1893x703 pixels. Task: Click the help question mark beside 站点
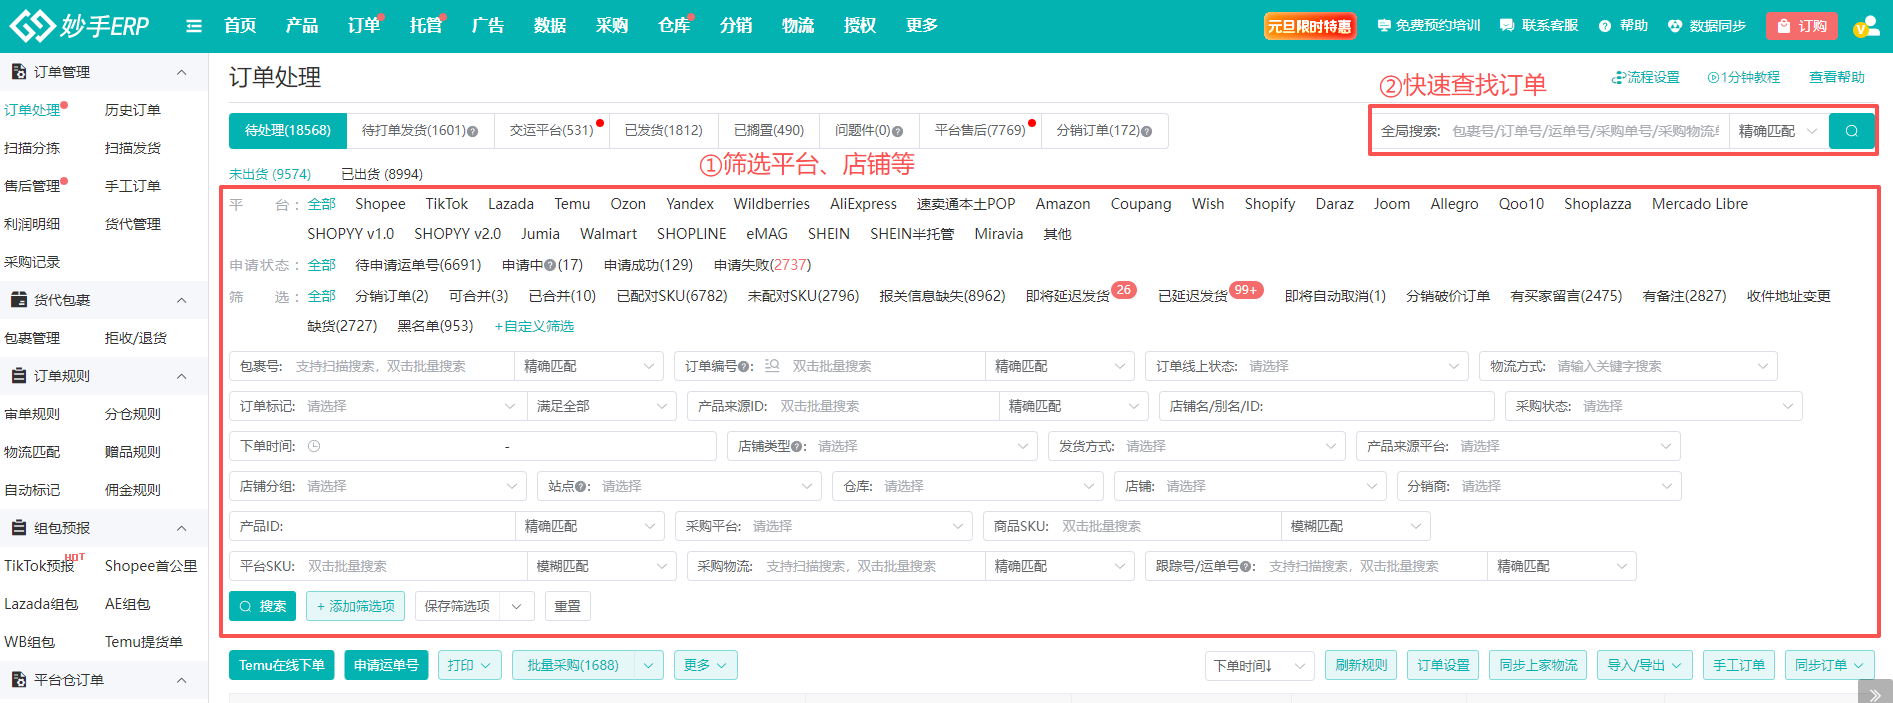[583, 487]
